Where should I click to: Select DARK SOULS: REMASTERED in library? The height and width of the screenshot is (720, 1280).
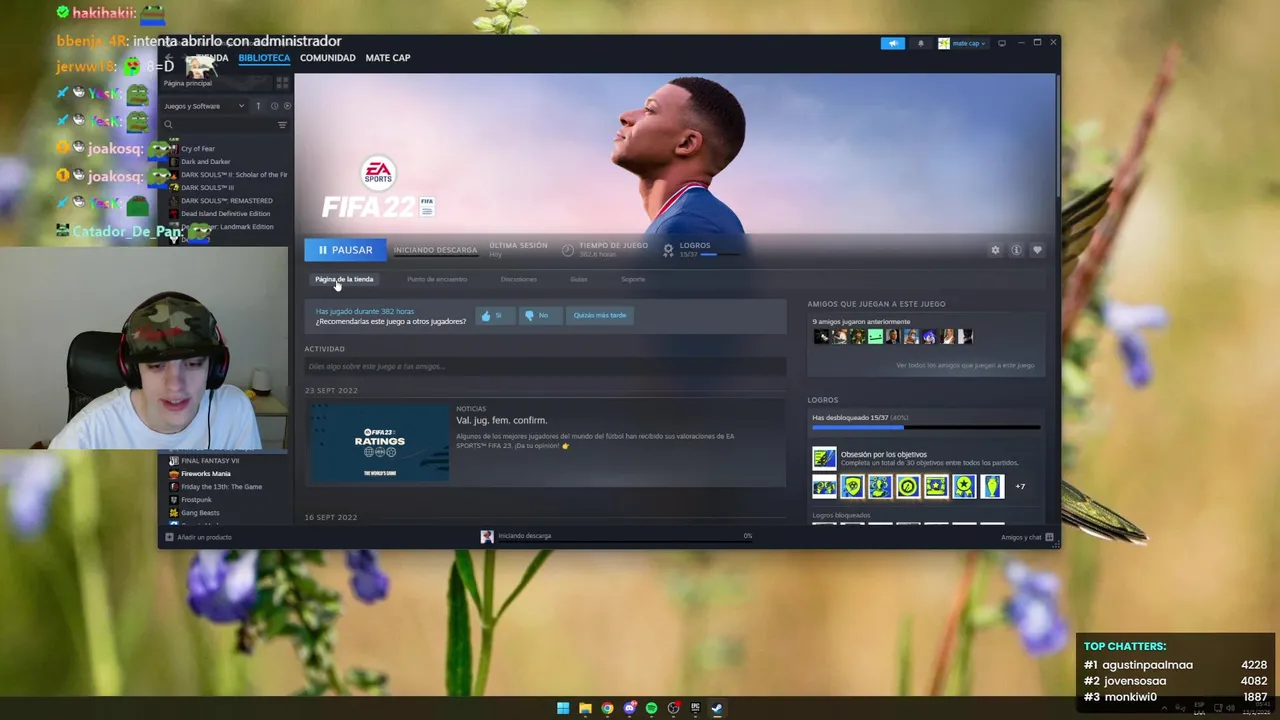point(226,200)
